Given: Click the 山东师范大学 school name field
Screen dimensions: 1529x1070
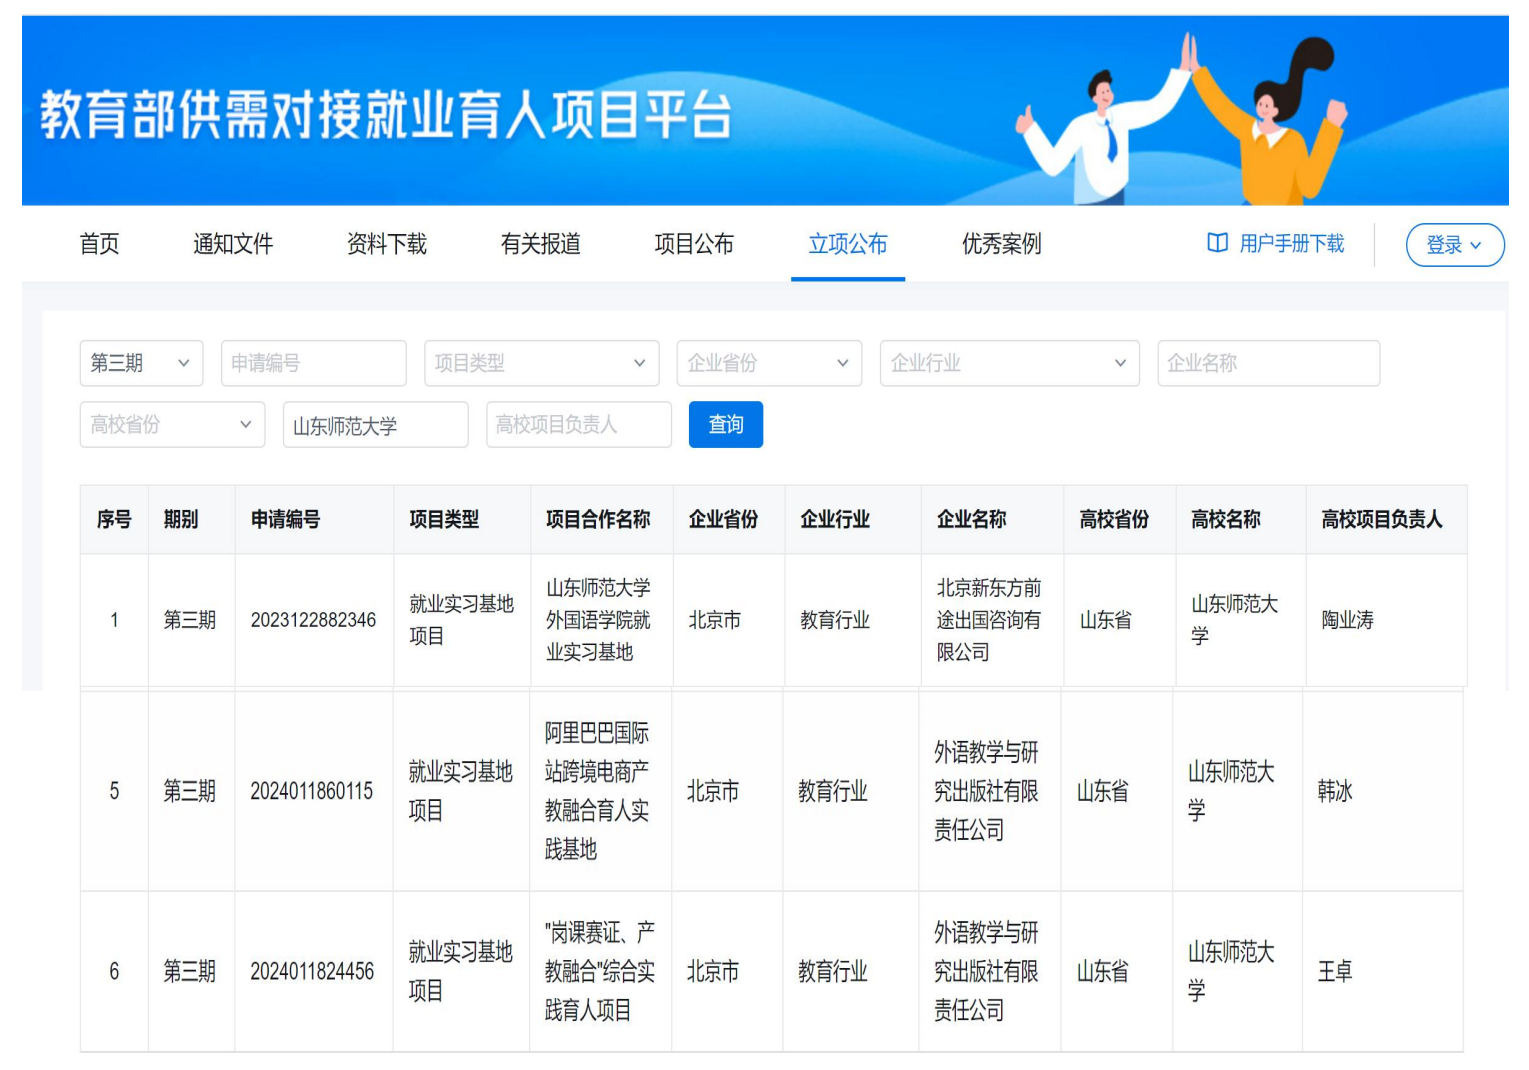Looking at the screenshot, I should point(375,425).
